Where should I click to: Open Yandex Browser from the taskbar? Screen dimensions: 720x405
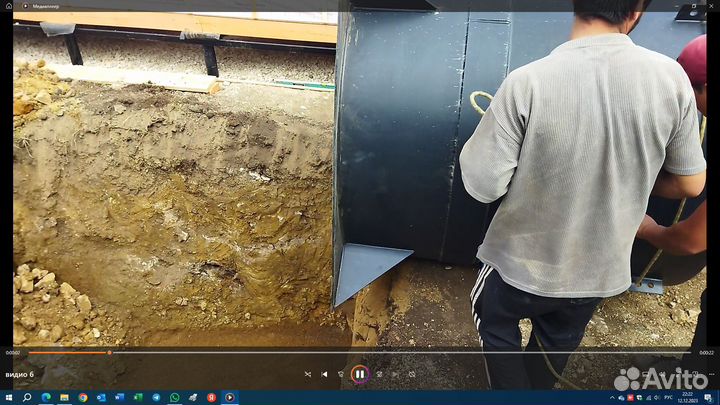[211, 397]
